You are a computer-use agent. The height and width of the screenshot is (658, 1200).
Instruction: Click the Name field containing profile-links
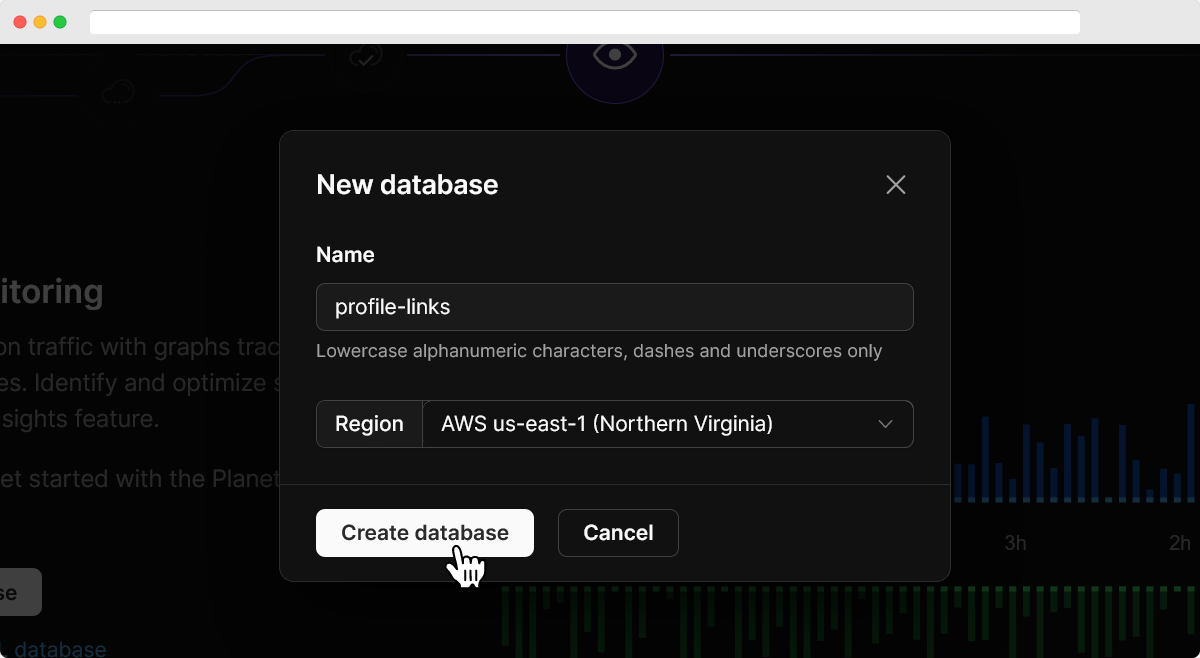click(x=614, y=307)
